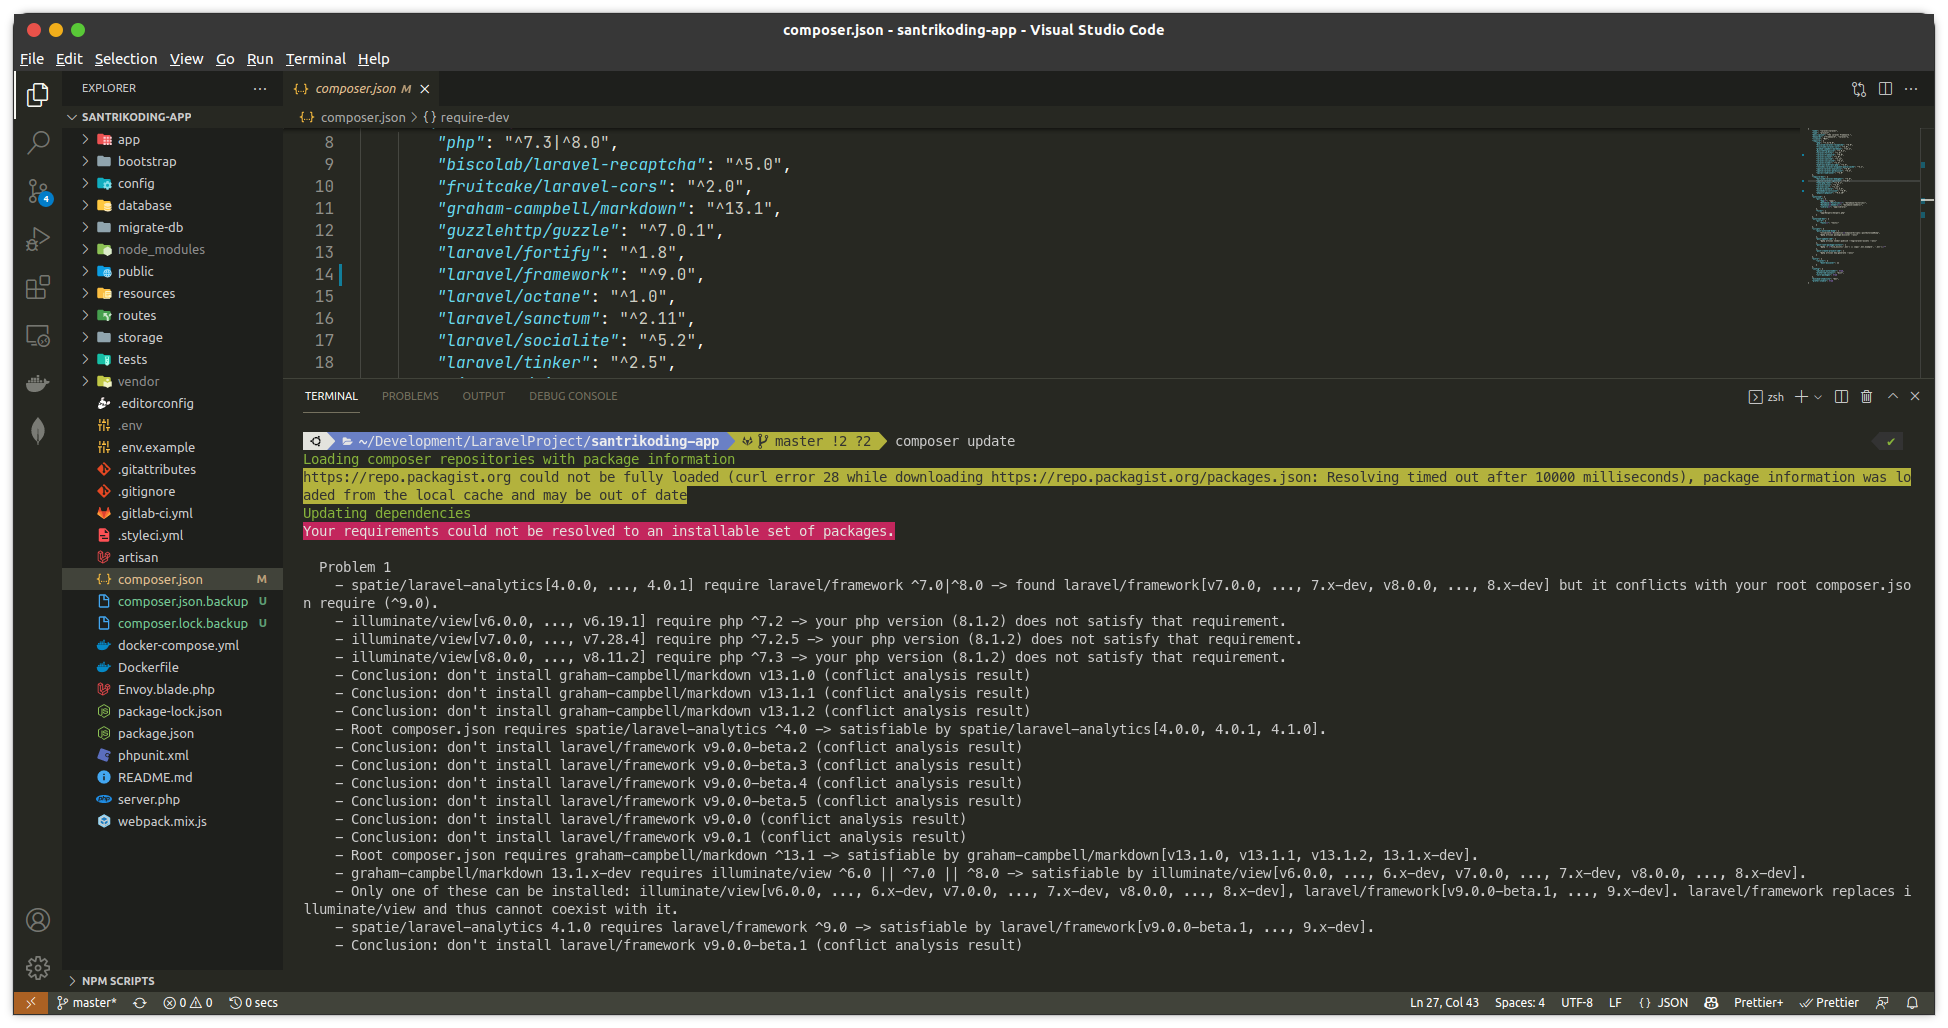The height and width of the screenshot is (1028, 1948).
Task: Open the README.md file
Action: pyautogui.click(x=172, y=778)
